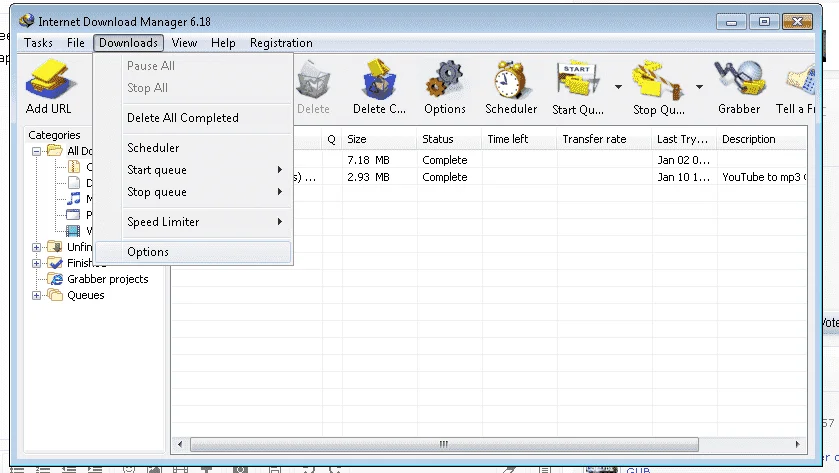Click the Add URL toolbar icon
This screenshot has height=473, width=839.
[x=49, y=79]
